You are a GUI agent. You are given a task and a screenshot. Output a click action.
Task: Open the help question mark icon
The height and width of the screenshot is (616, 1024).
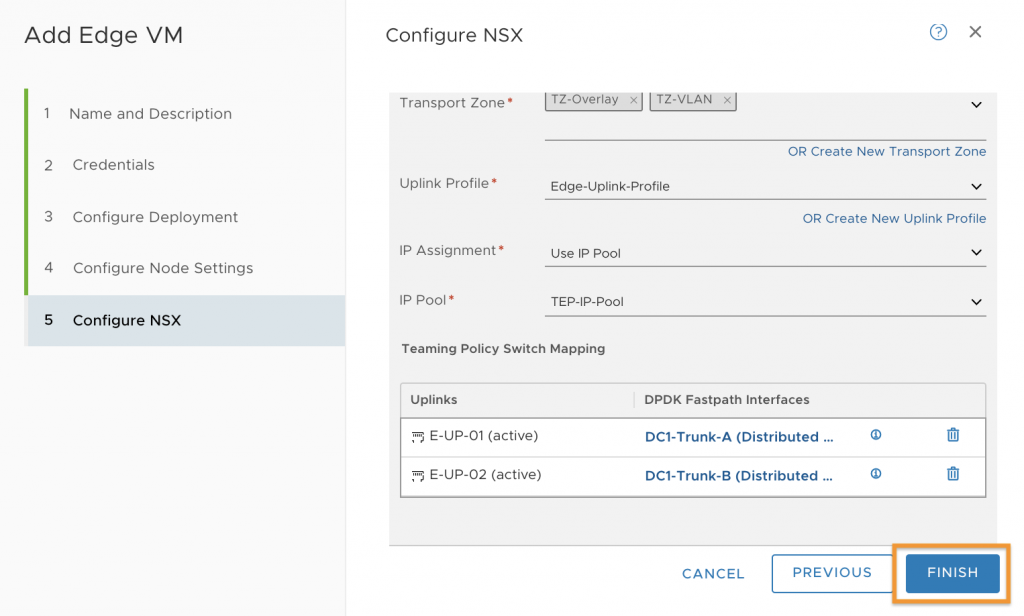[x=938, y=32]
